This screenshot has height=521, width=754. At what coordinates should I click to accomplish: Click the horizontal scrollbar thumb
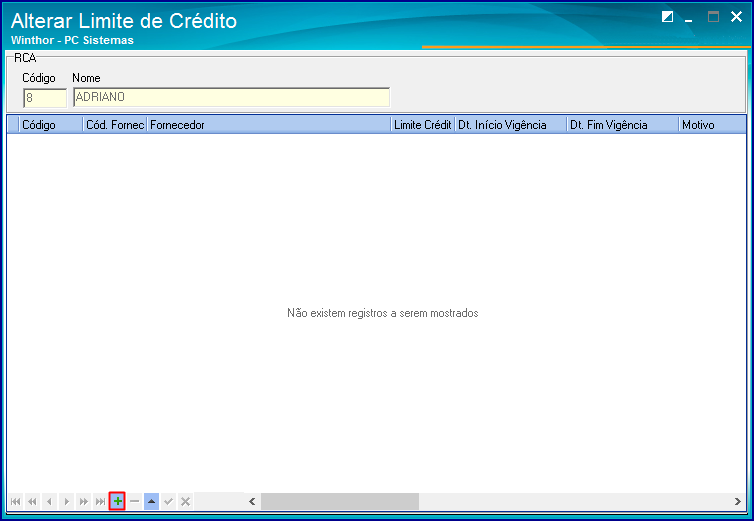(339, 501)
